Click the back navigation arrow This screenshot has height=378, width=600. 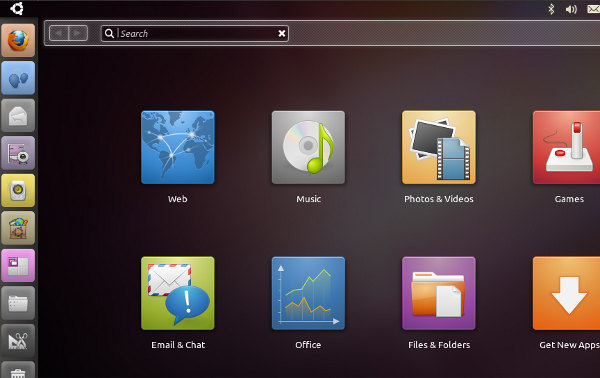pos(59,33)
